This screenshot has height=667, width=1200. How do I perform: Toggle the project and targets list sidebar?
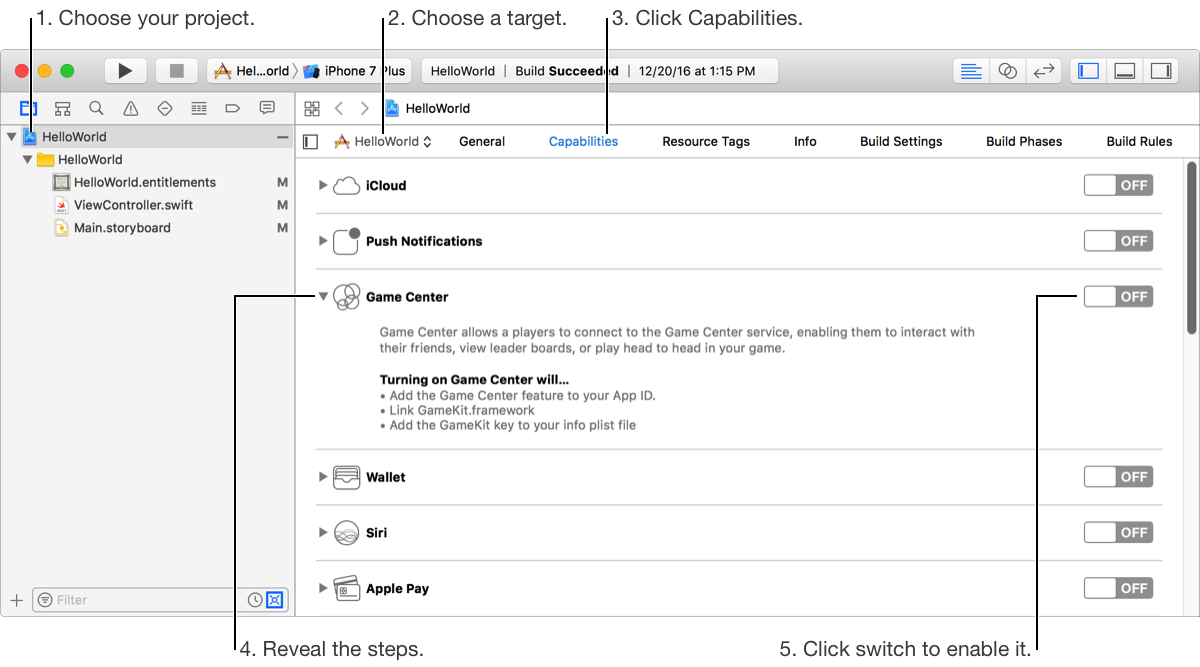pos(311,142)
